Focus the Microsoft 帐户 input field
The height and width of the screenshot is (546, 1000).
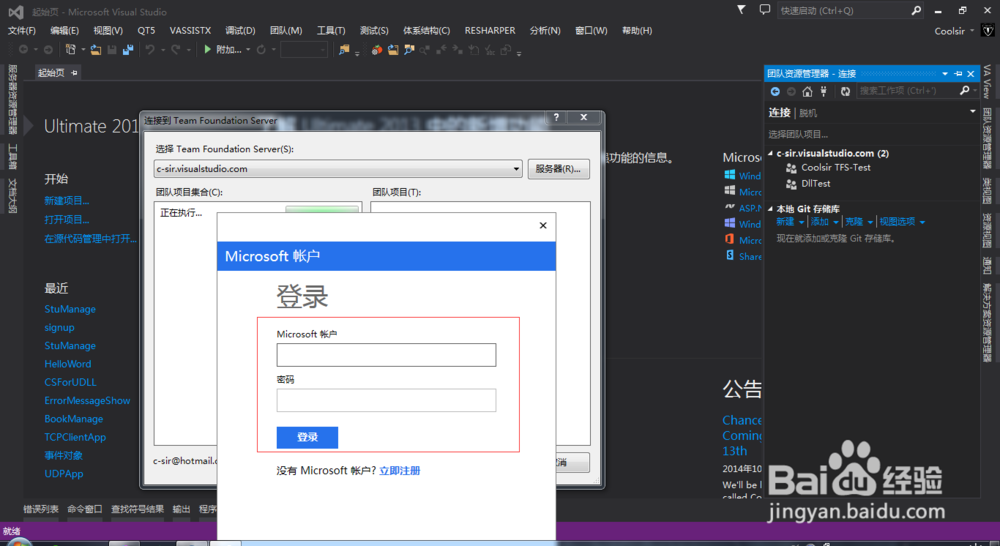tap(386, 355)
